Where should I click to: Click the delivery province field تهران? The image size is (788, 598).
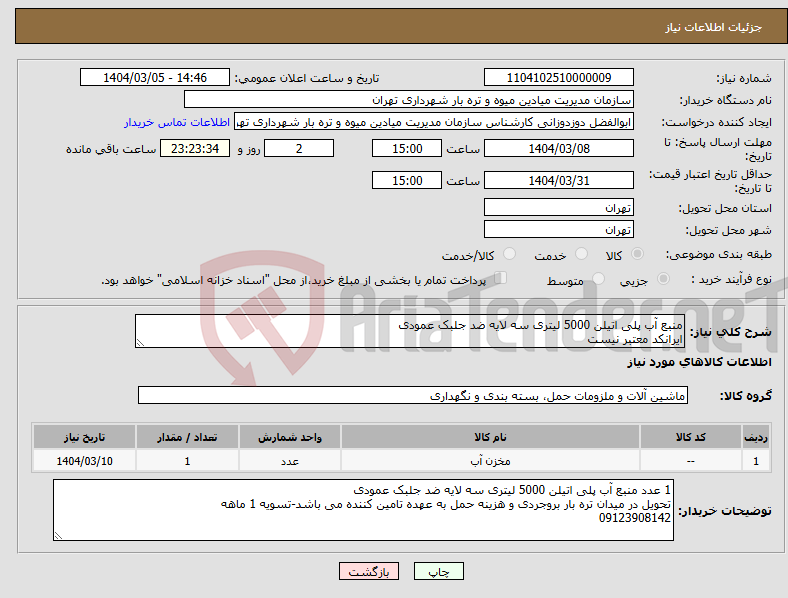(558, 207)
